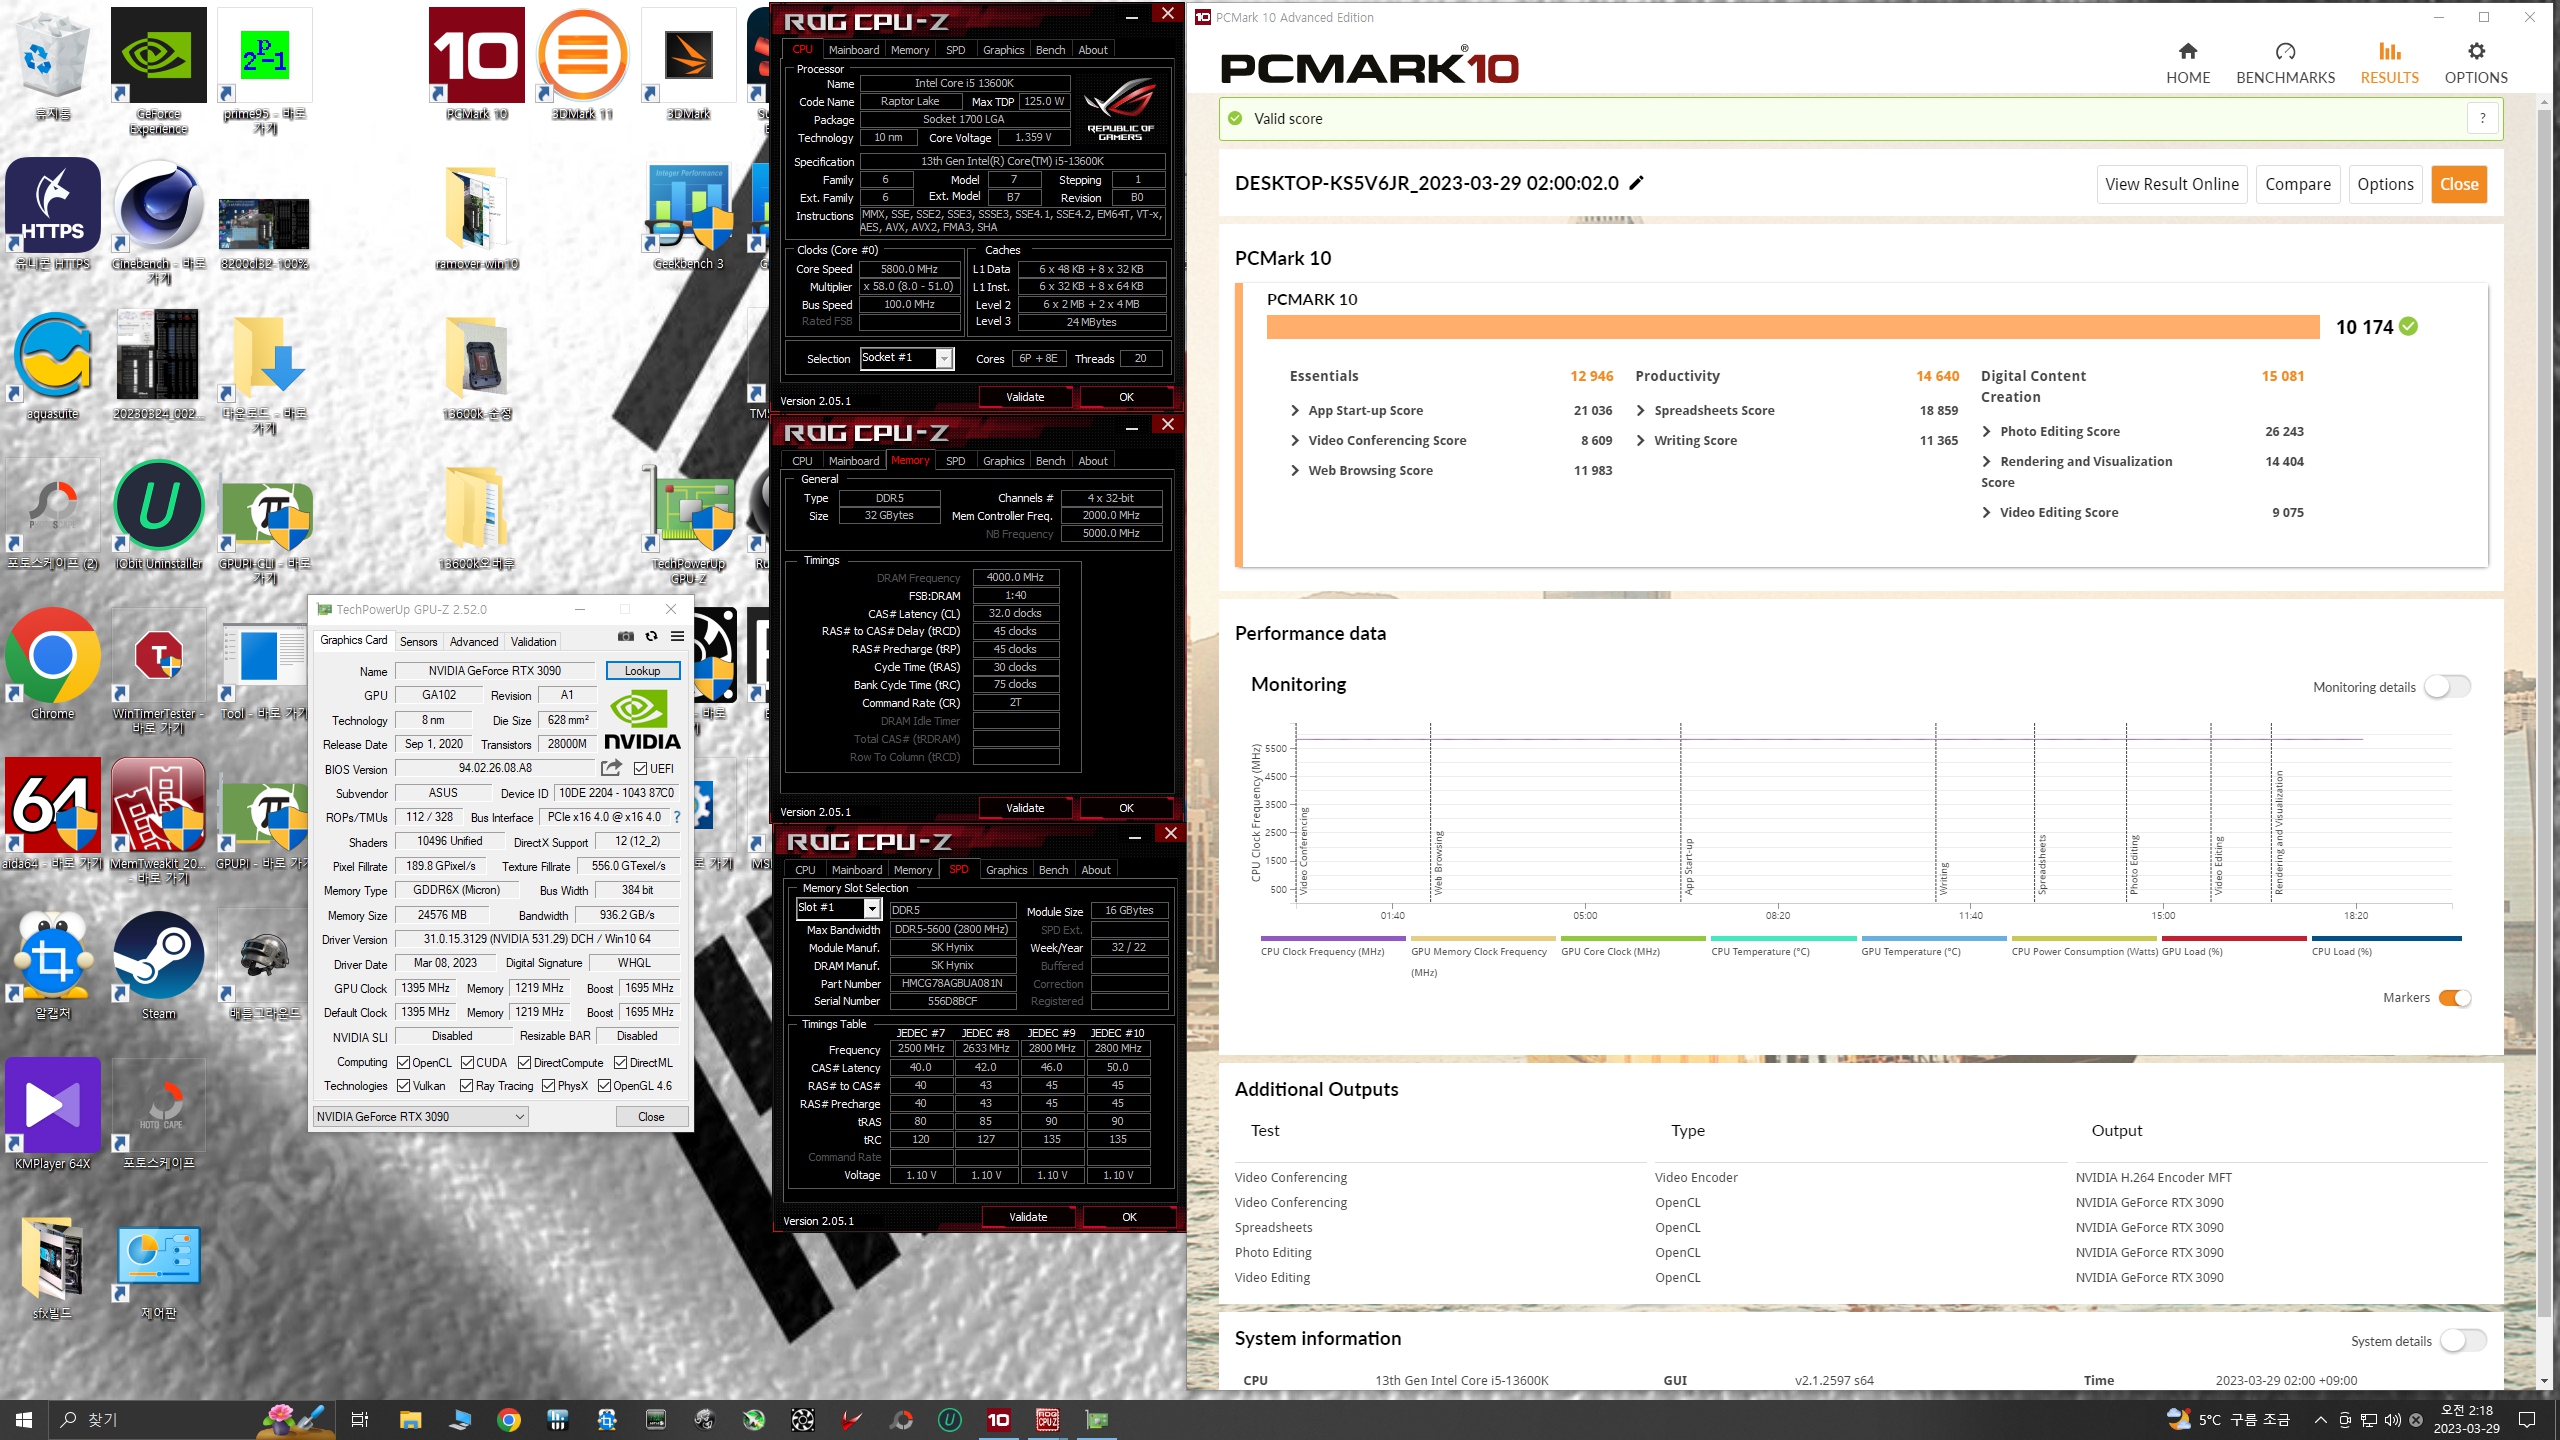
Task: Click GPU-Z screenshot camera icon
Action: tap(626, 636)
